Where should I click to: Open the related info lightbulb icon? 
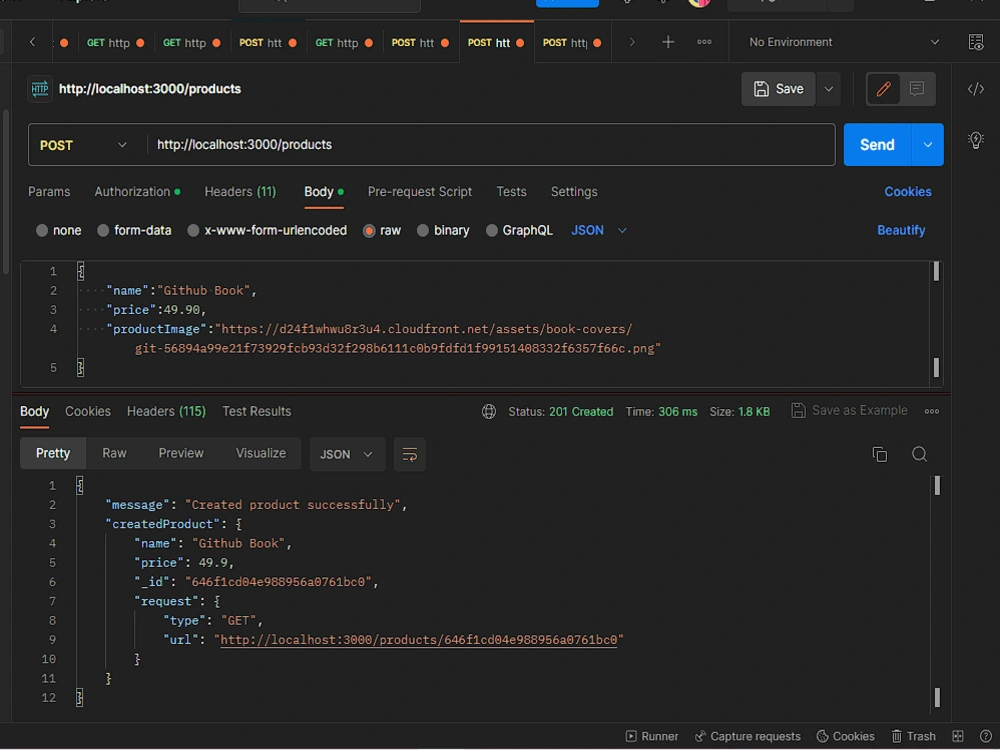coord(976,140)
